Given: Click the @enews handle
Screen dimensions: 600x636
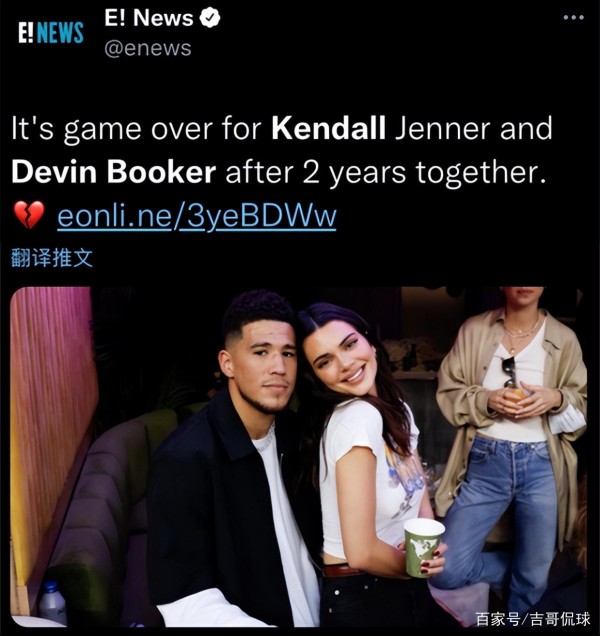Looking at the screenshot, I should click(148, 48).
